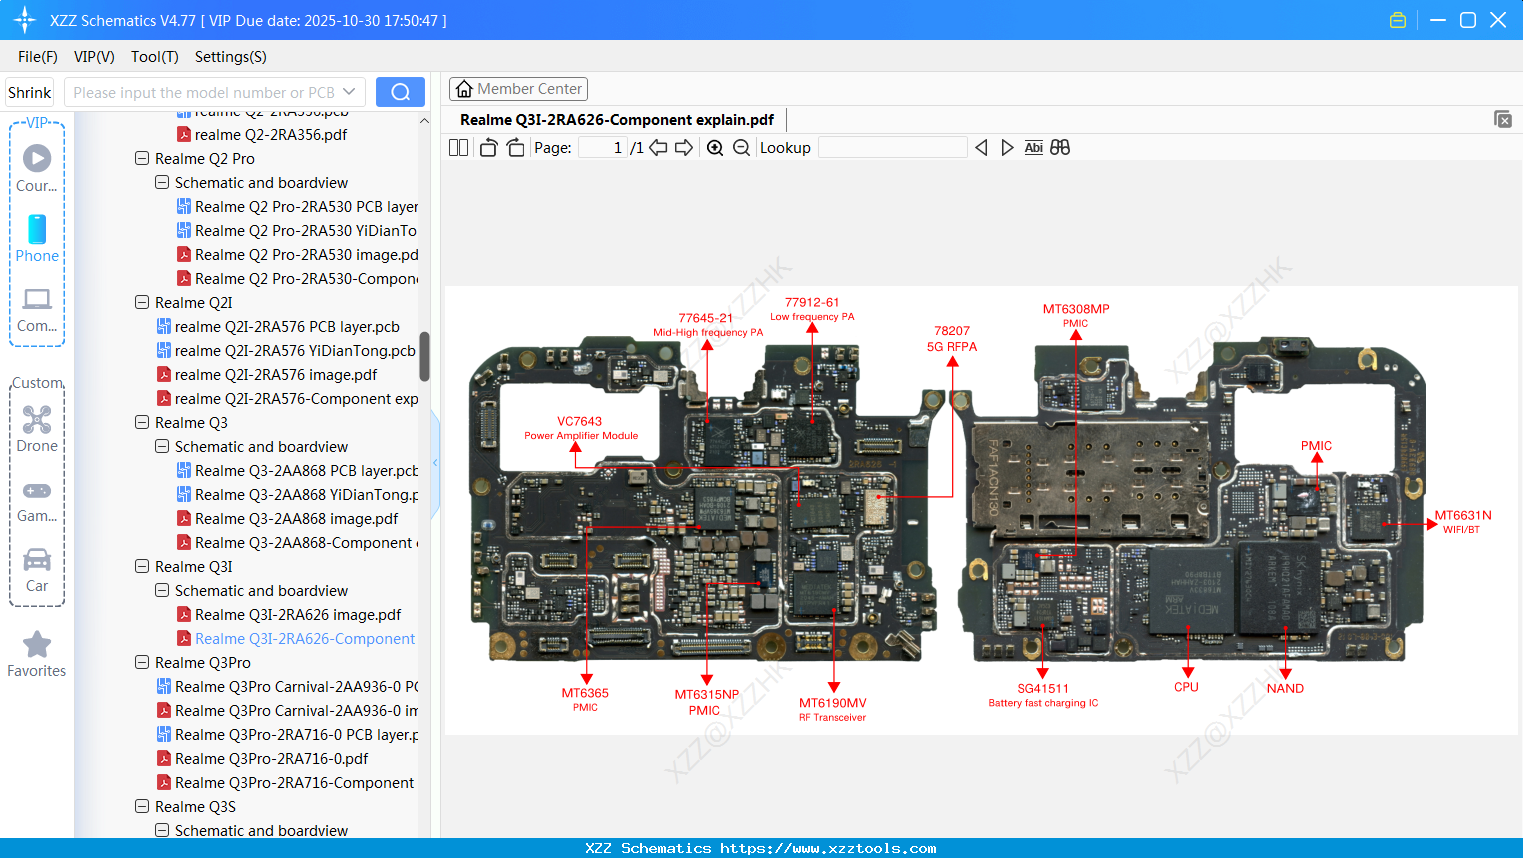
Task: Open the Tool(T) menu
Action: [x=155, y=57]
